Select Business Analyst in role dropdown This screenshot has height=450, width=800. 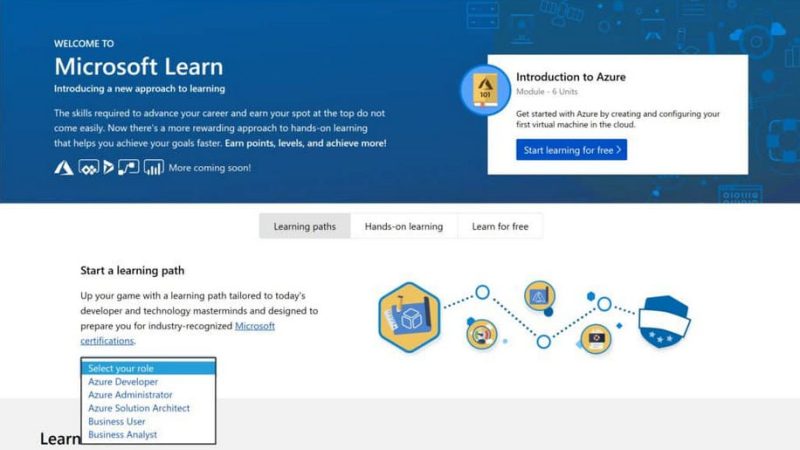[x=122, y=435]
